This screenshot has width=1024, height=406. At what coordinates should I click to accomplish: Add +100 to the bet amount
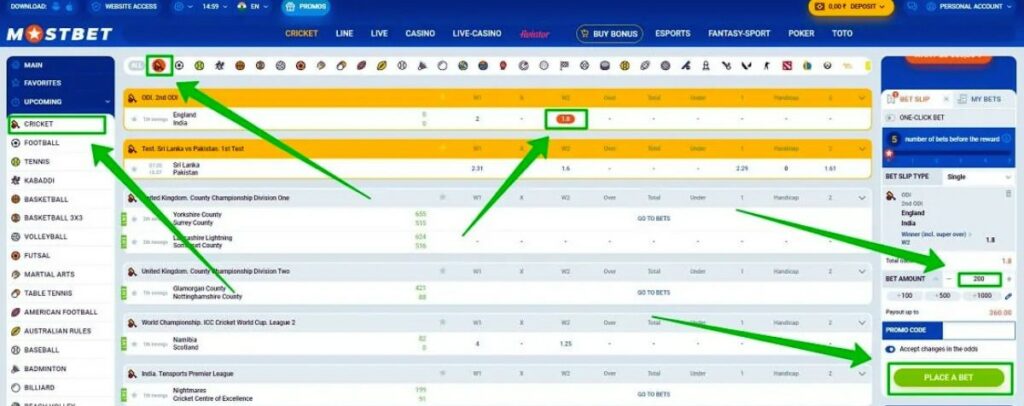point(905,296)
